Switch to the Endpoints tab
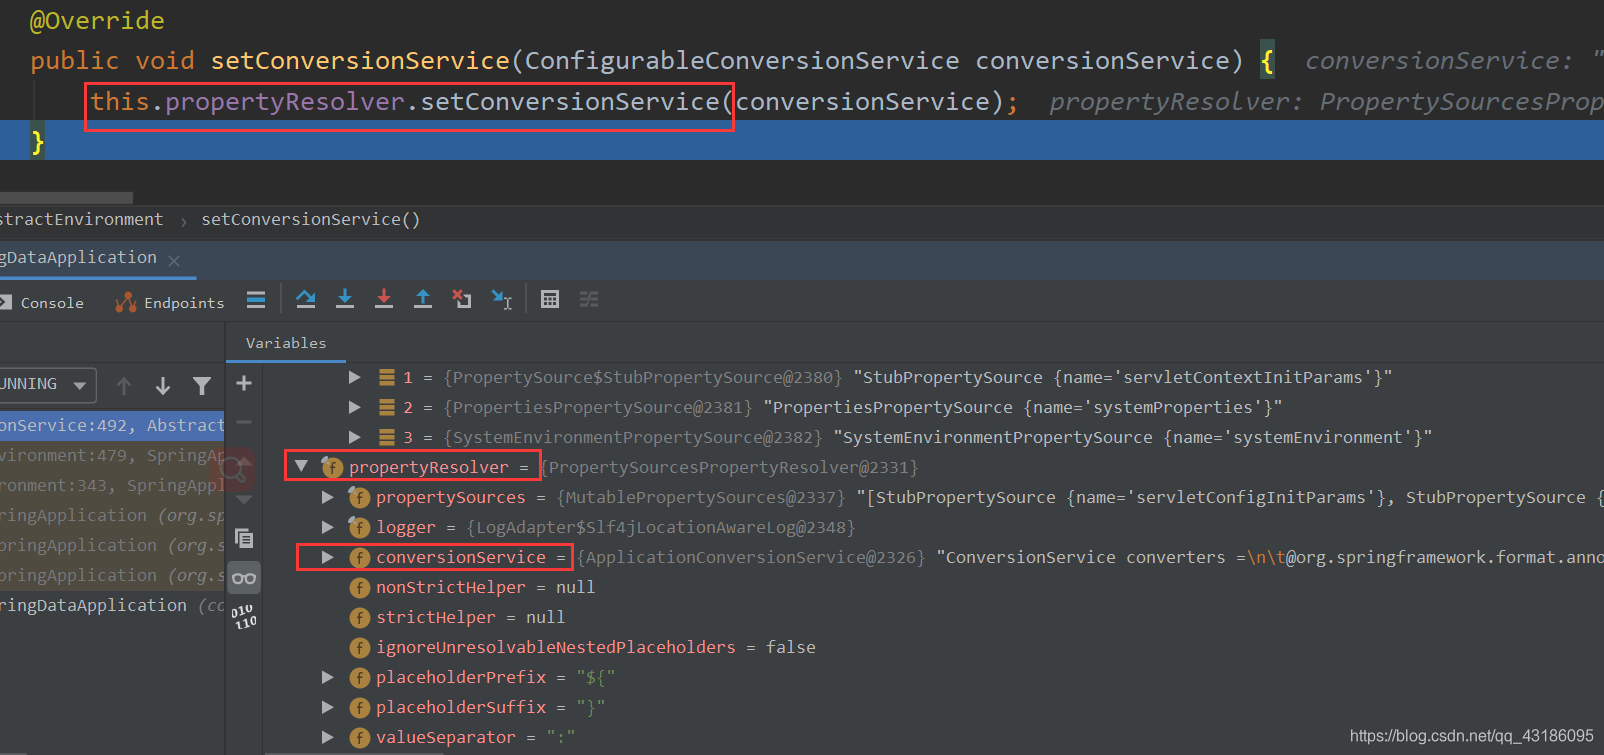This screenshot has height=755, width=1604. (170, 302)
